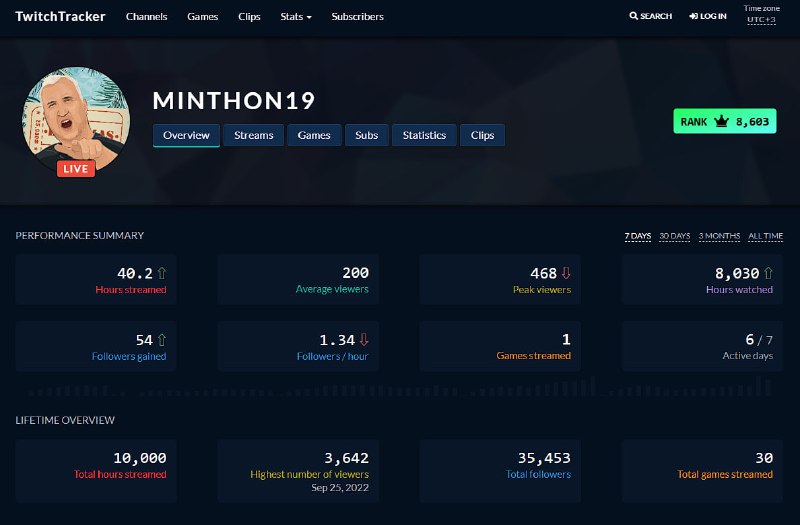Click the red LIVE badge
This screenshot has height=525, width=800.
pos(76,169)
